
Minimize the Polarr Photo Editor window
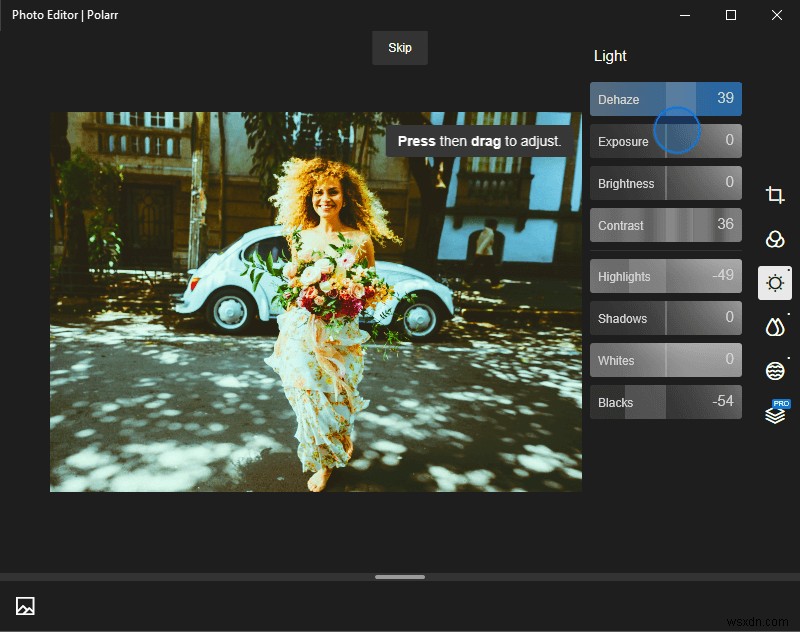click(x=685, y=15)
